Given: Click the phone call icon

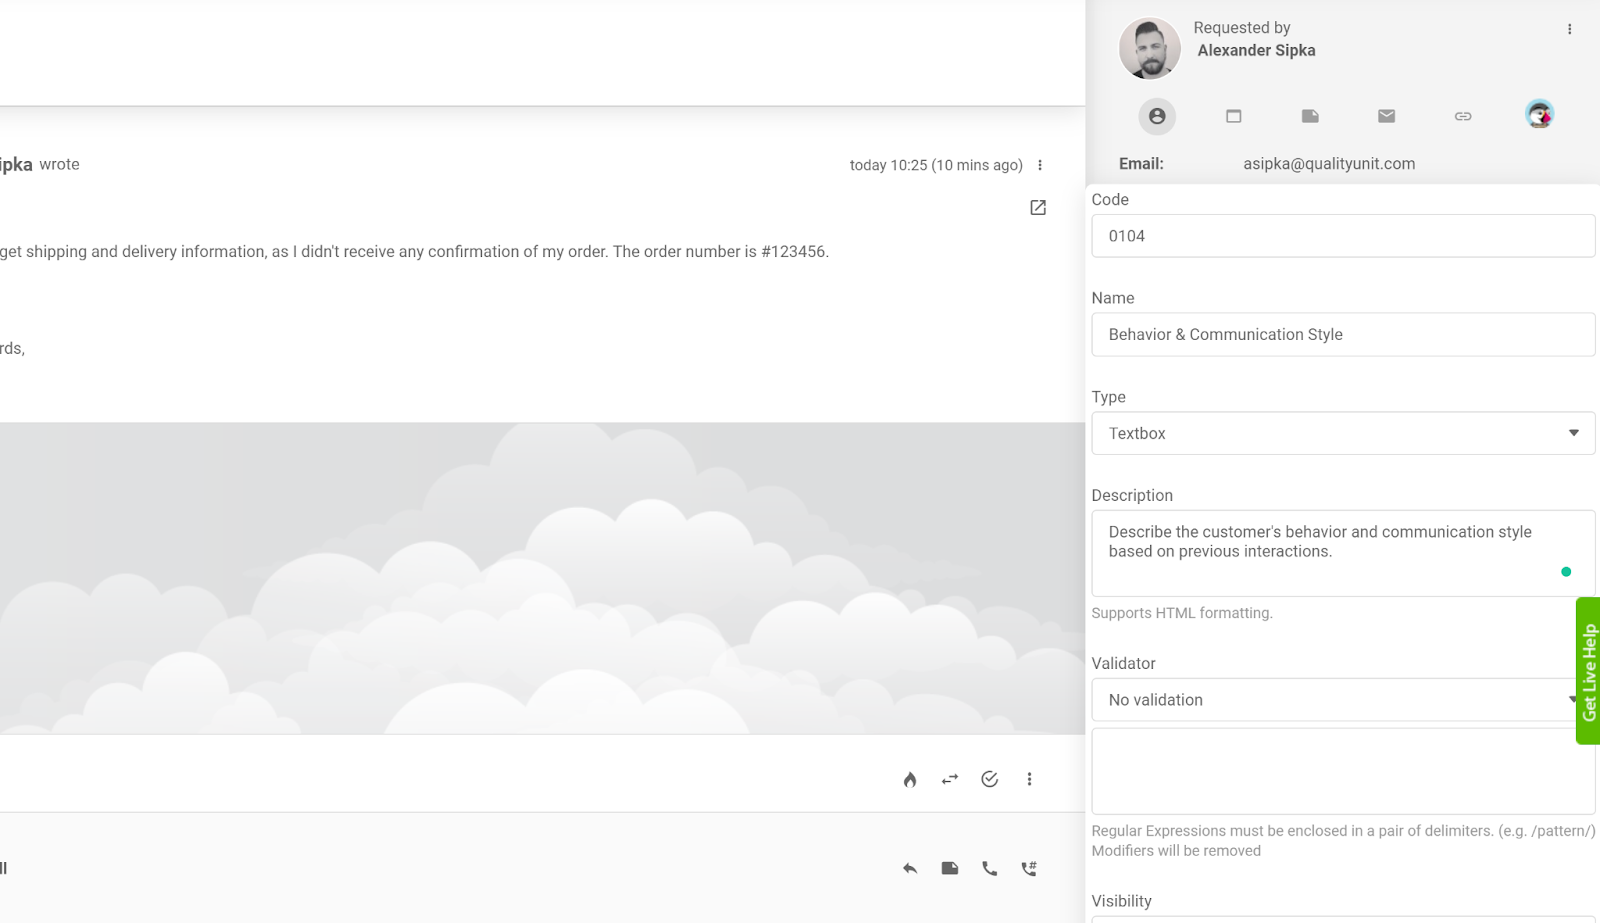Looking at the screenshot, I should tap(989, 868).
